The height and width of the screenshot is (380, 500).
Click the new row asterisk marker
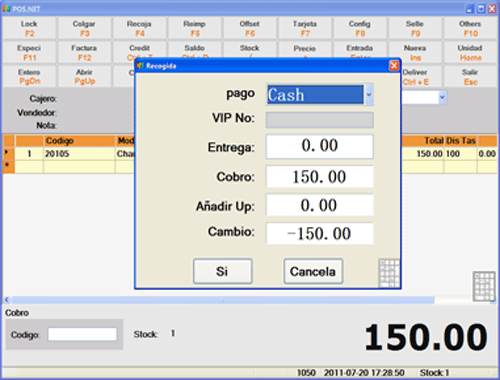8,166
